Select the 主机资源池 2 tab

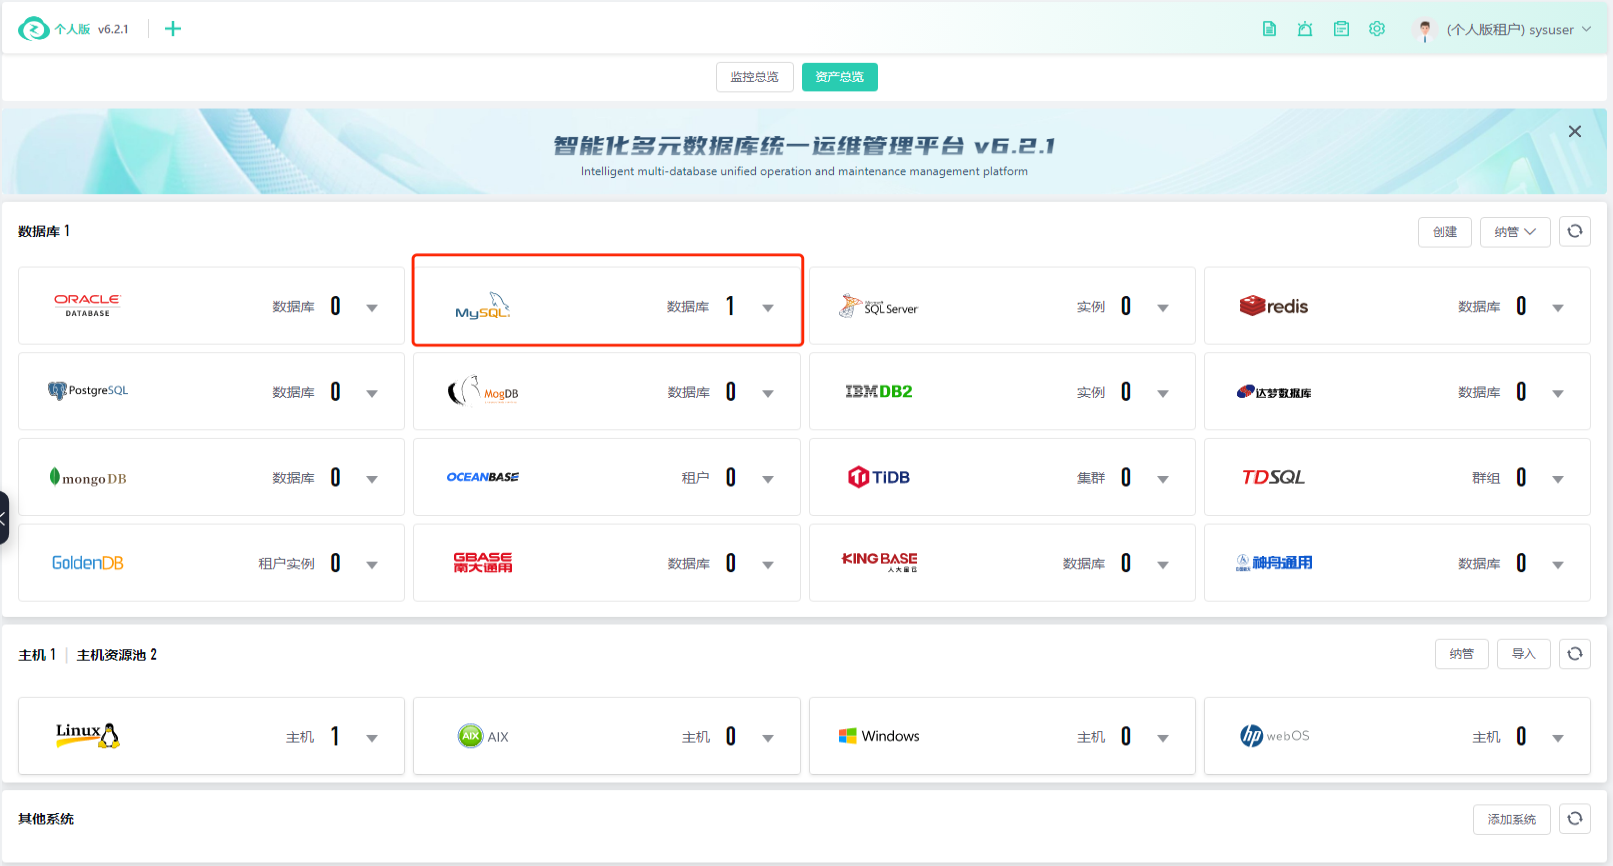pyautogui.click(x=117, y=655)
